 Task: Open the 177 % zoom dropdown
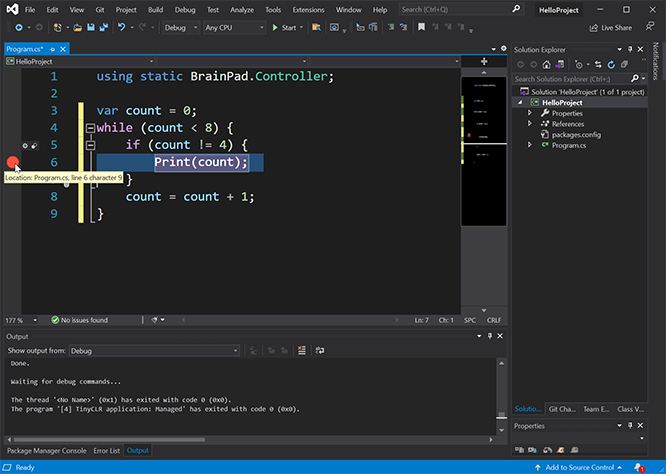(x=35, y=320)
